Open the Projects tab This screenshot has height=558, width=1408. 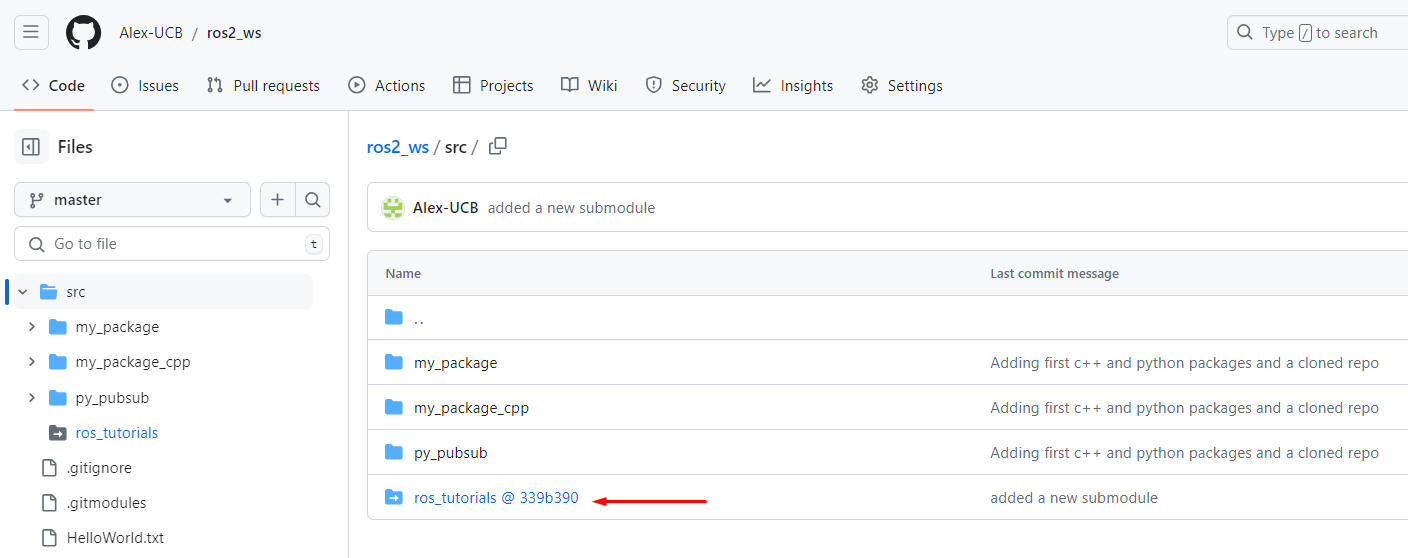coord(493,86)
